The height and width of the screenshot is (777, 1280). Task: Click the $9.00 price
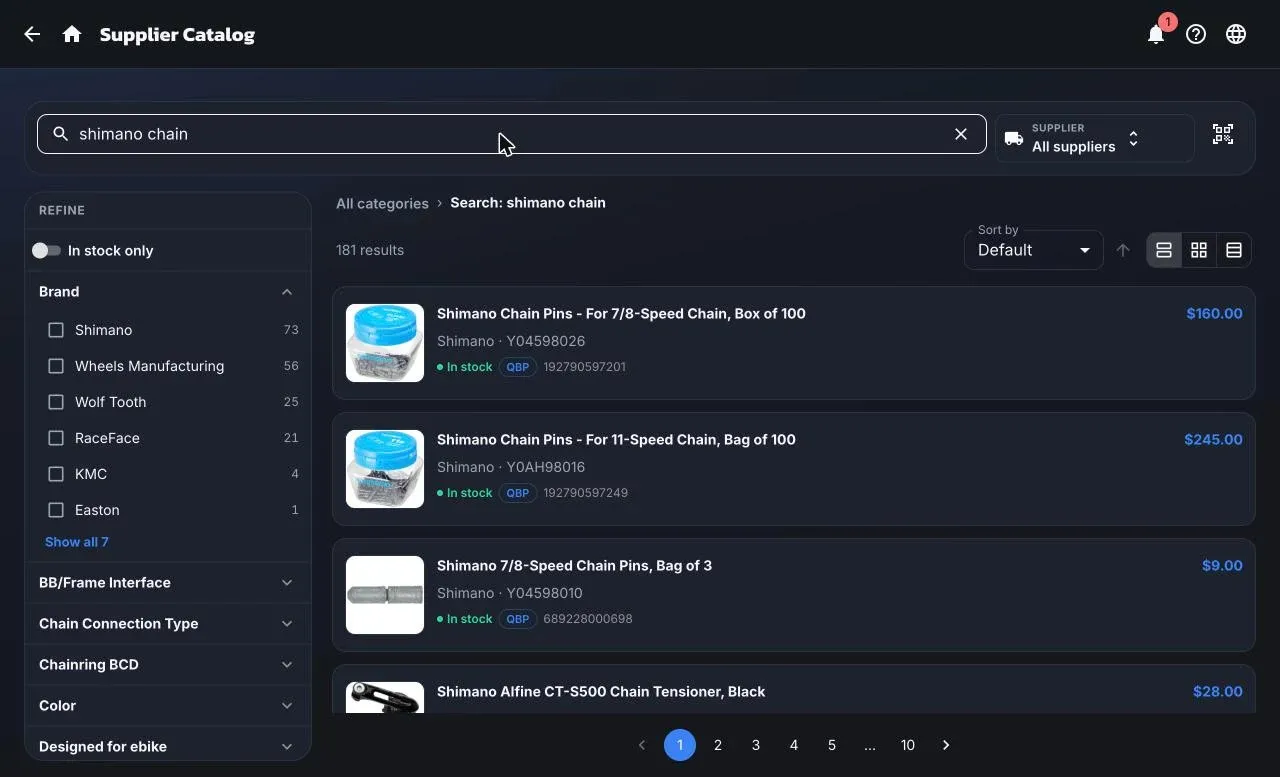1222,566
